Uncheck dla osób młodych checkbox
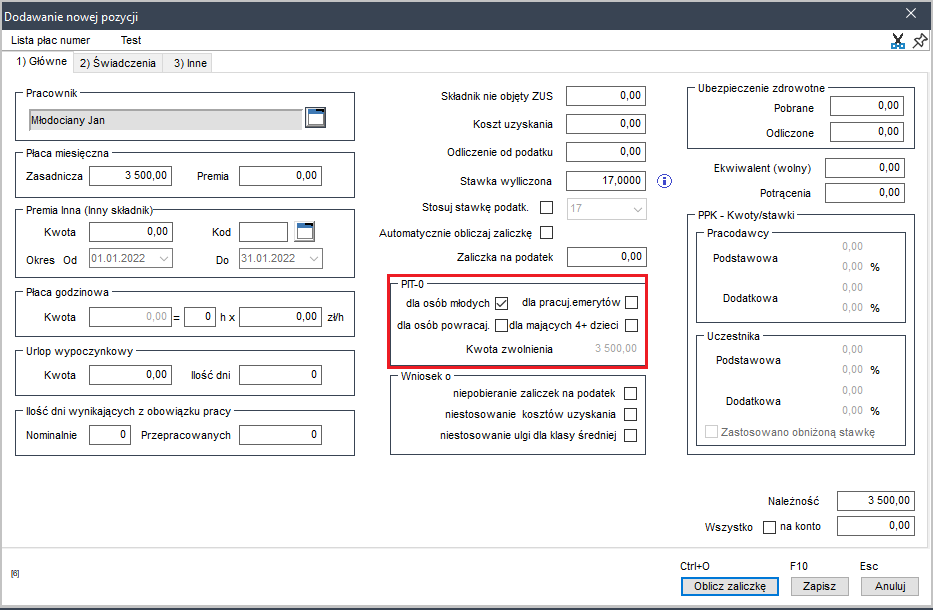Viewport: 933px width, 610px height. [x=502, y=303]
